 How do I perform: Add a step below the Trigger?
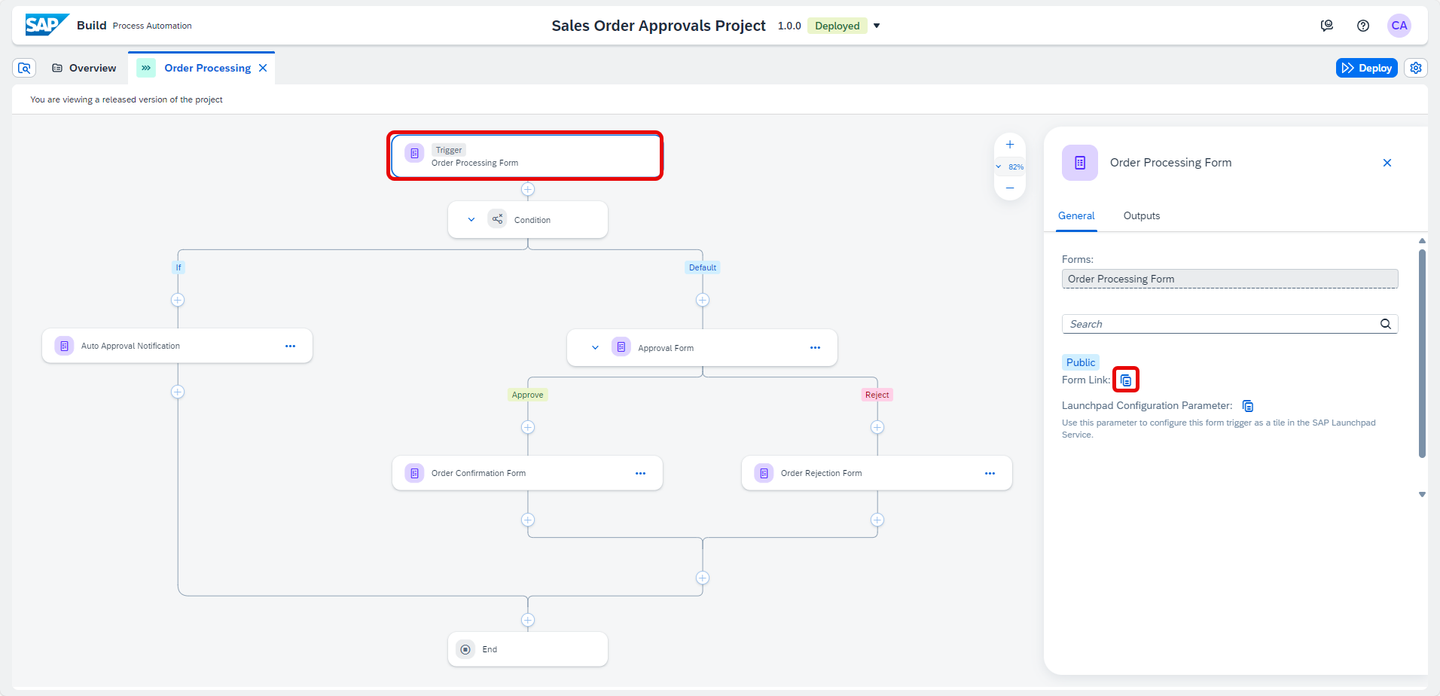point(528,189)
